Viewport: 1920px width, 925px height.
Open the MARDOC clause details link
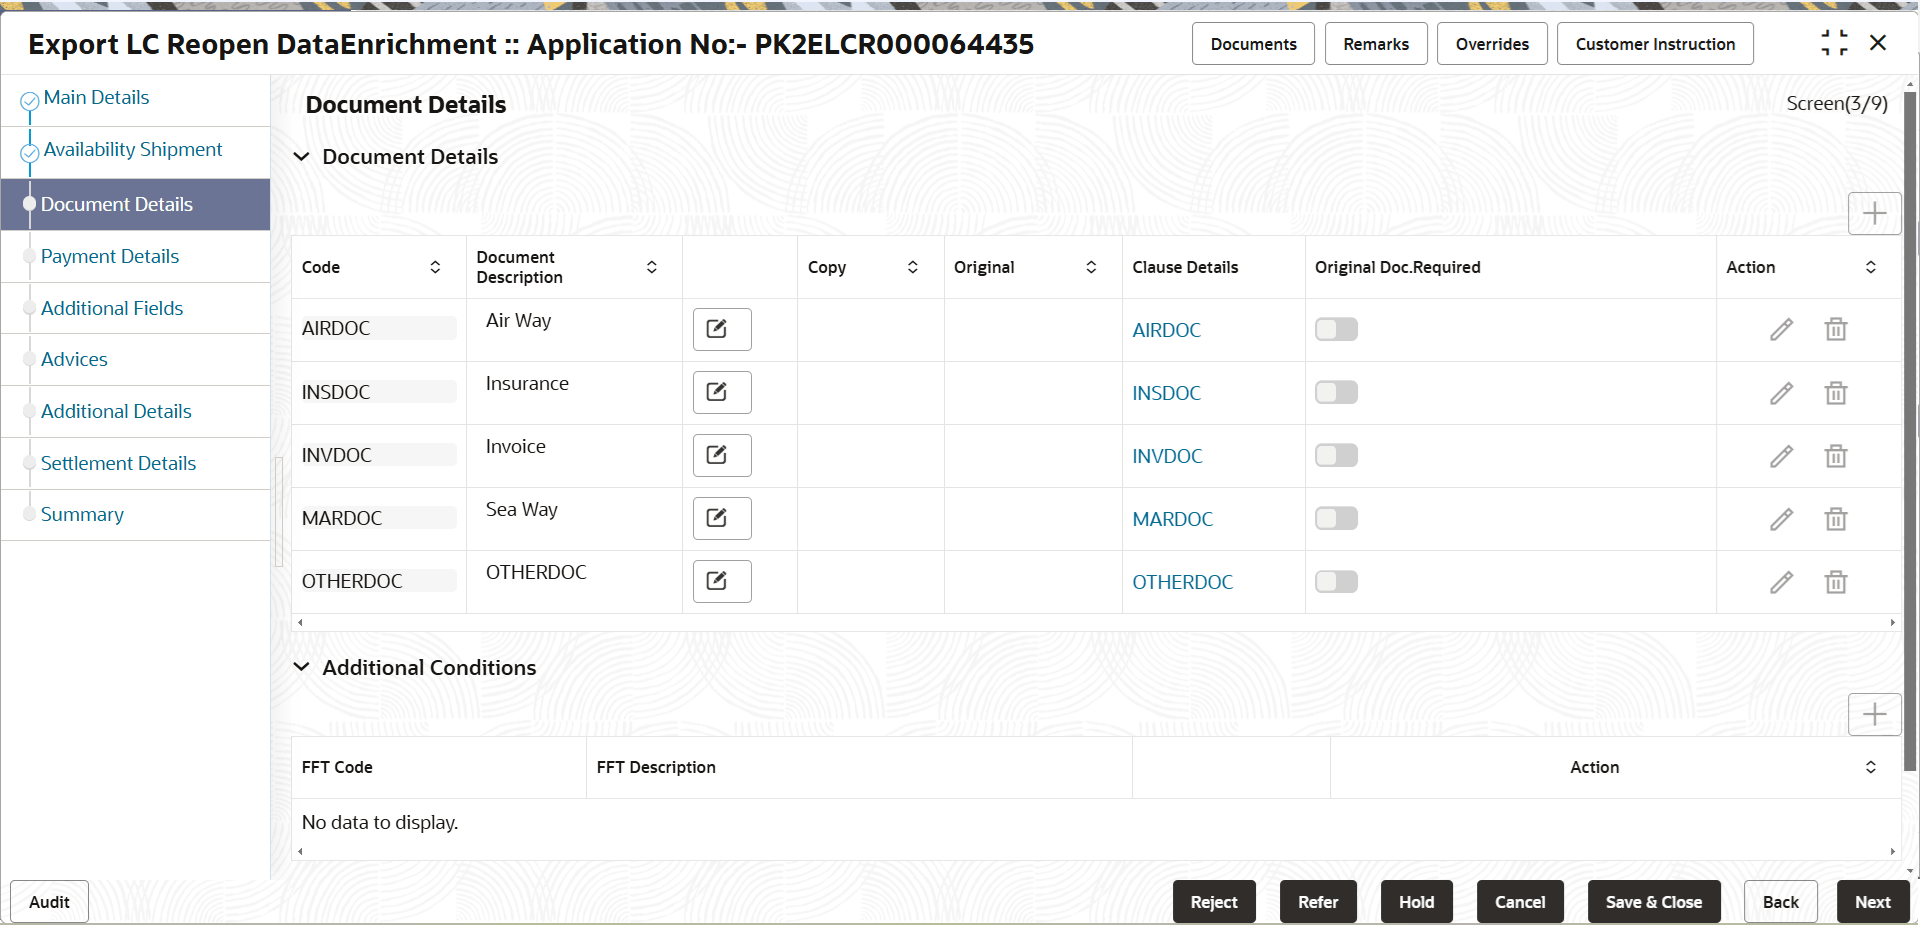[x=1171, y=519]
